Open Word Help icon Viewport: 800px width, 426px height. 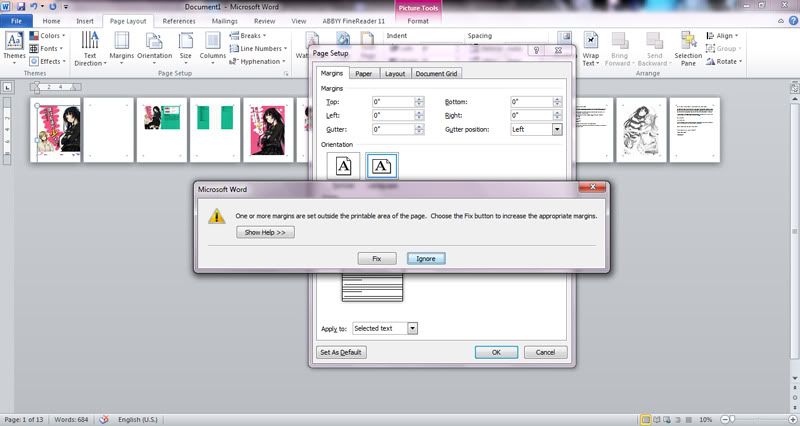(793, 21)
